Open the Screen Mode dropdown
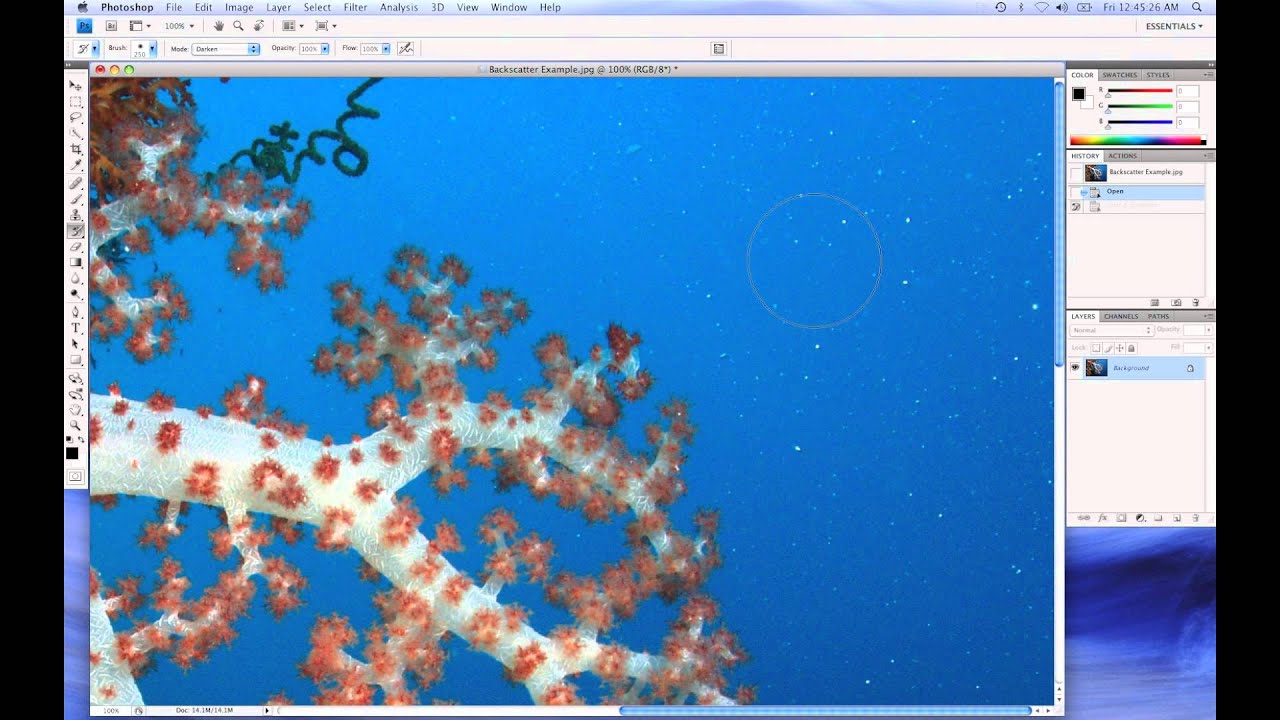This screenshot has height=720, width=1280. click(x=326, y=25)
